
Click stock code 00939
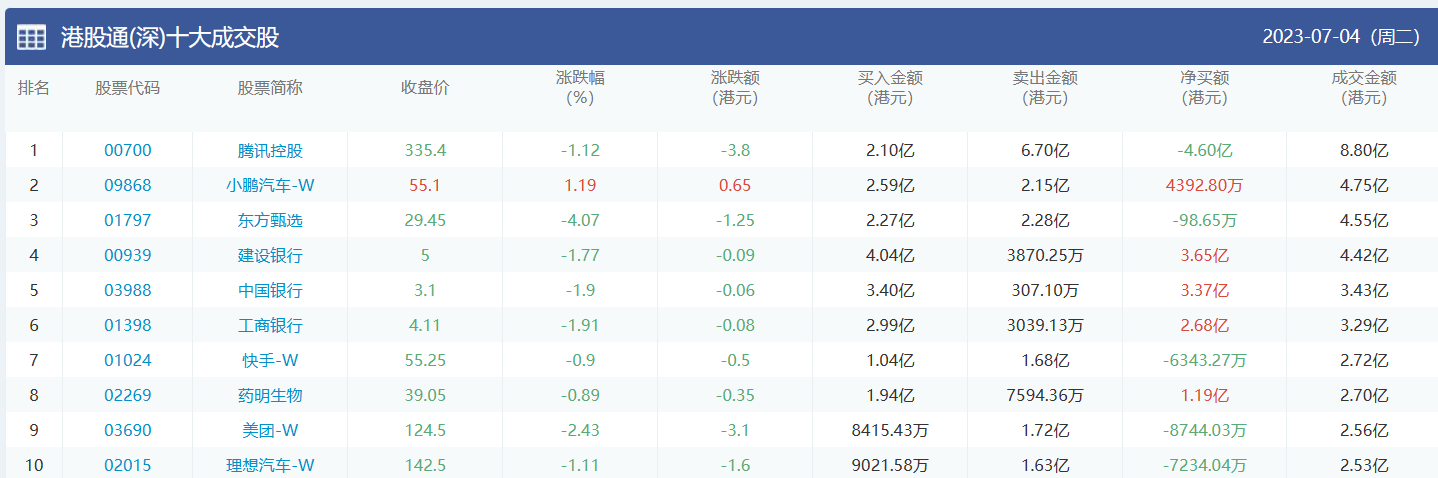tap(128, 256)
